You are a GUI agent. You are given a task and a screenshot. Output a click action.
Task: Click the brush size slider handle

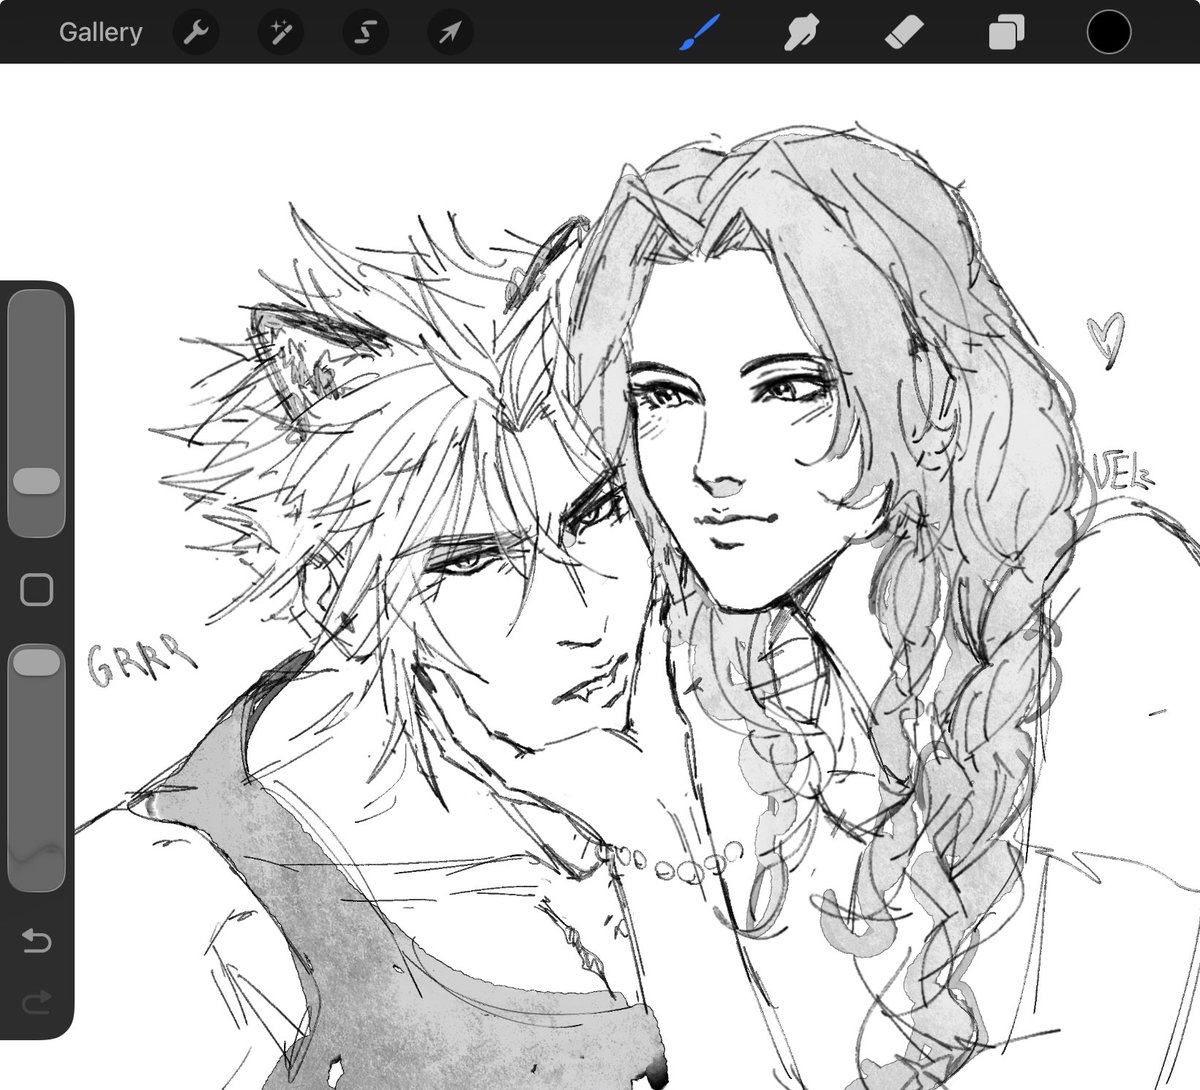(x=37, y=481)
